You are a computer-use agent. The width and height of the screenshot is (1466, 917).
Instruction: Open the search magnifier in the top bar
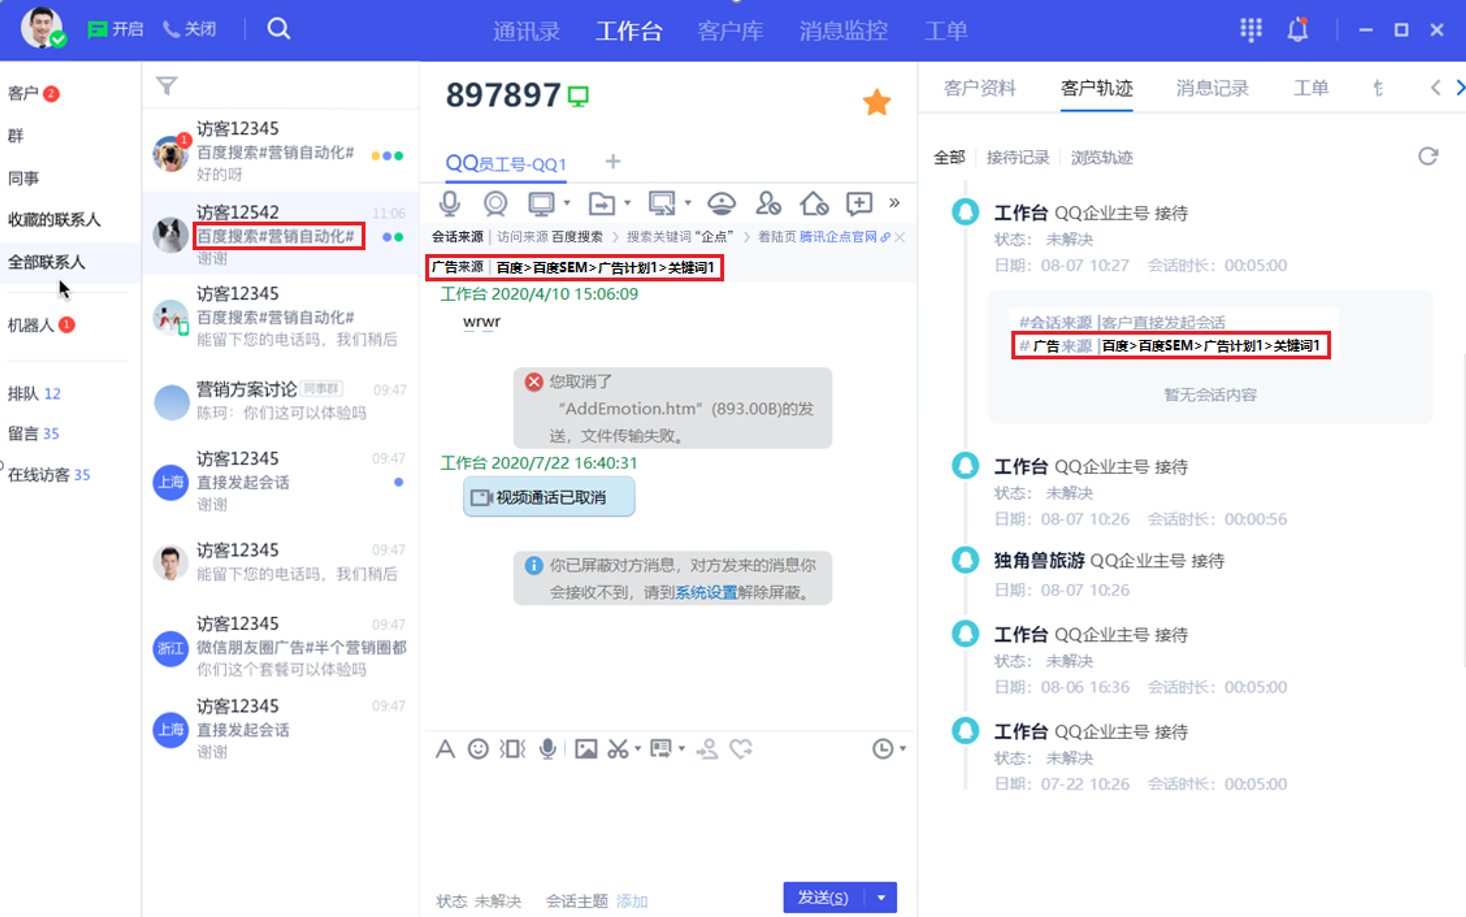277,29
